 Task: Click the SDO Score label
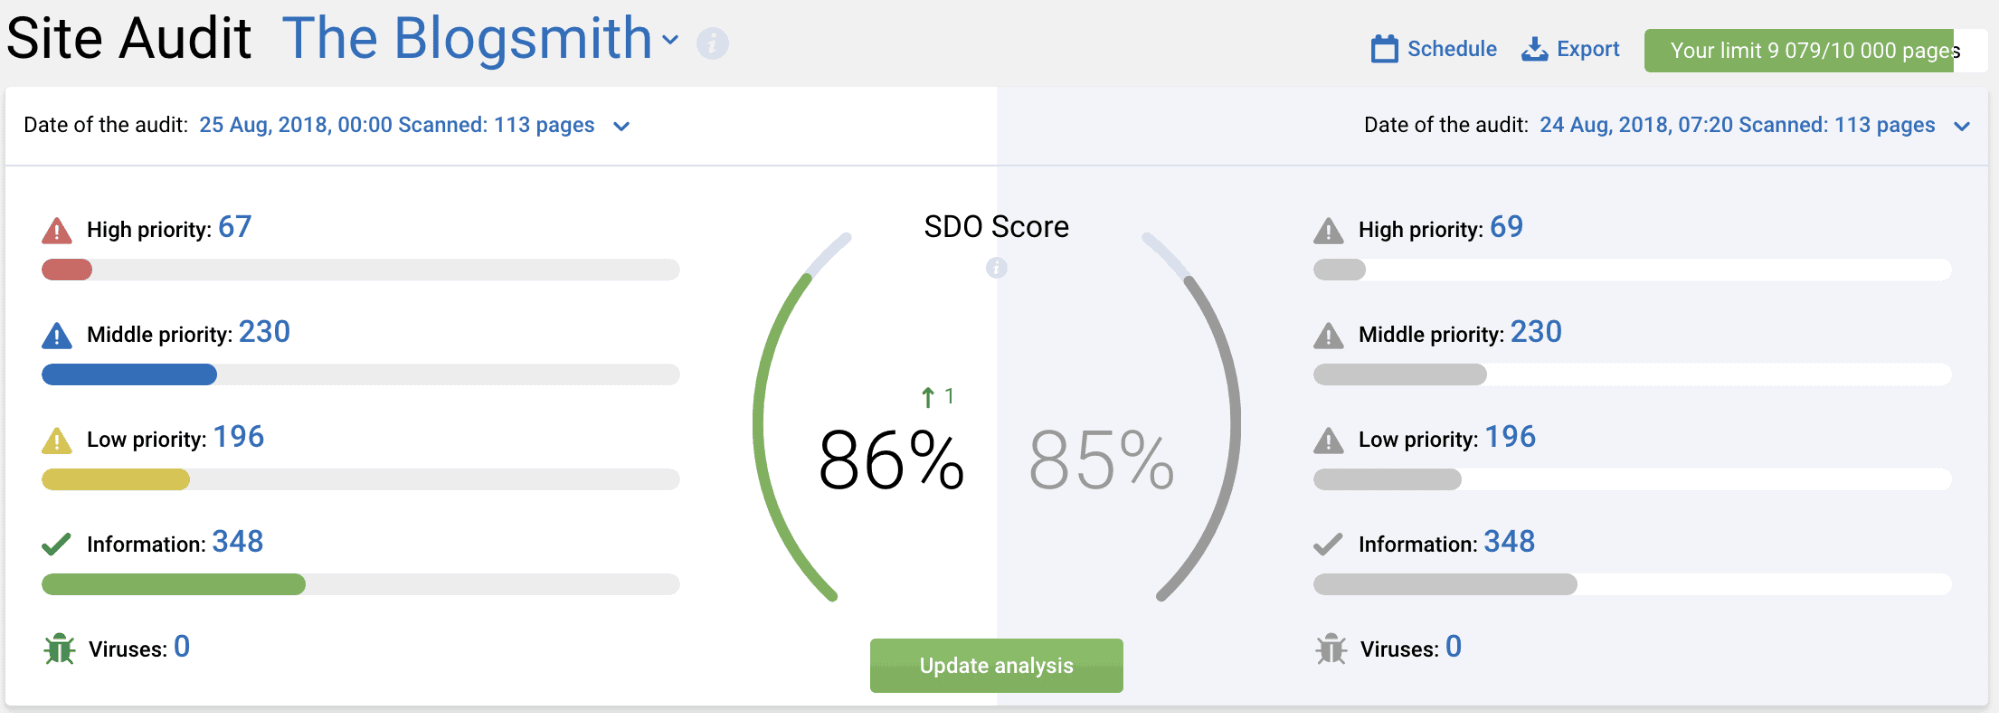[996, 227]
